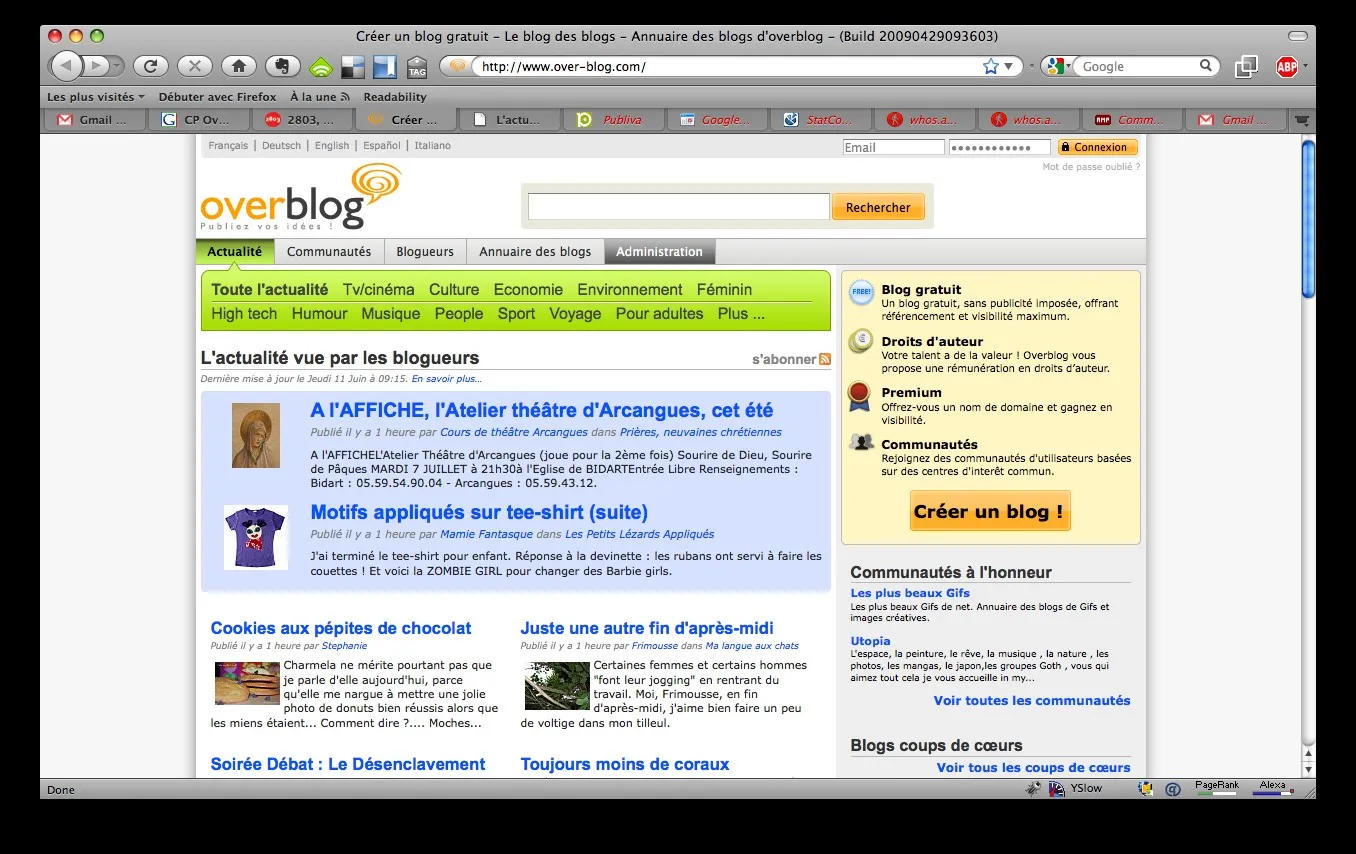Viewport: 1356px width, 854px height.
Task: Select the Tv/cinéma news category
Action: [x=378, y=290]
